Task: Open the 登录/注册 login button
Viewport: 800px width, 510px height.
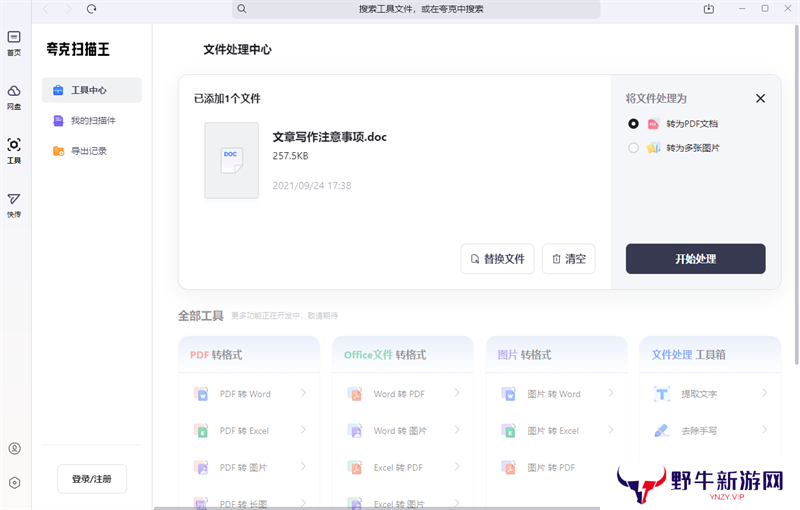Action: [92, 479]
